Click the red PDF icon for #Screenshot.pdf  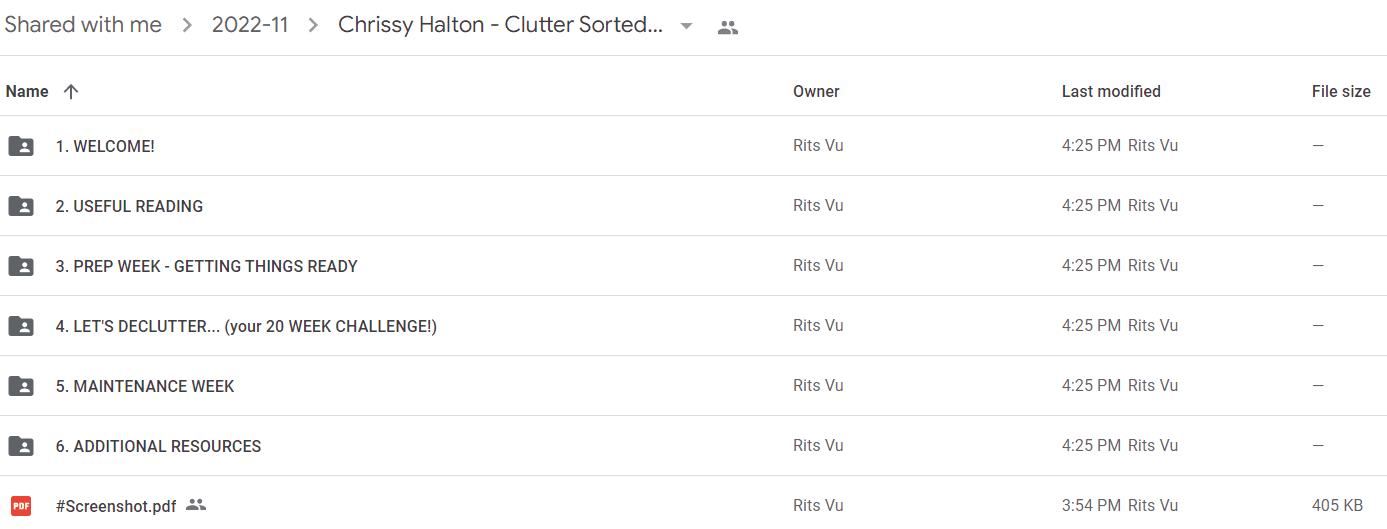pyautogui.click(x=21, y=506)
